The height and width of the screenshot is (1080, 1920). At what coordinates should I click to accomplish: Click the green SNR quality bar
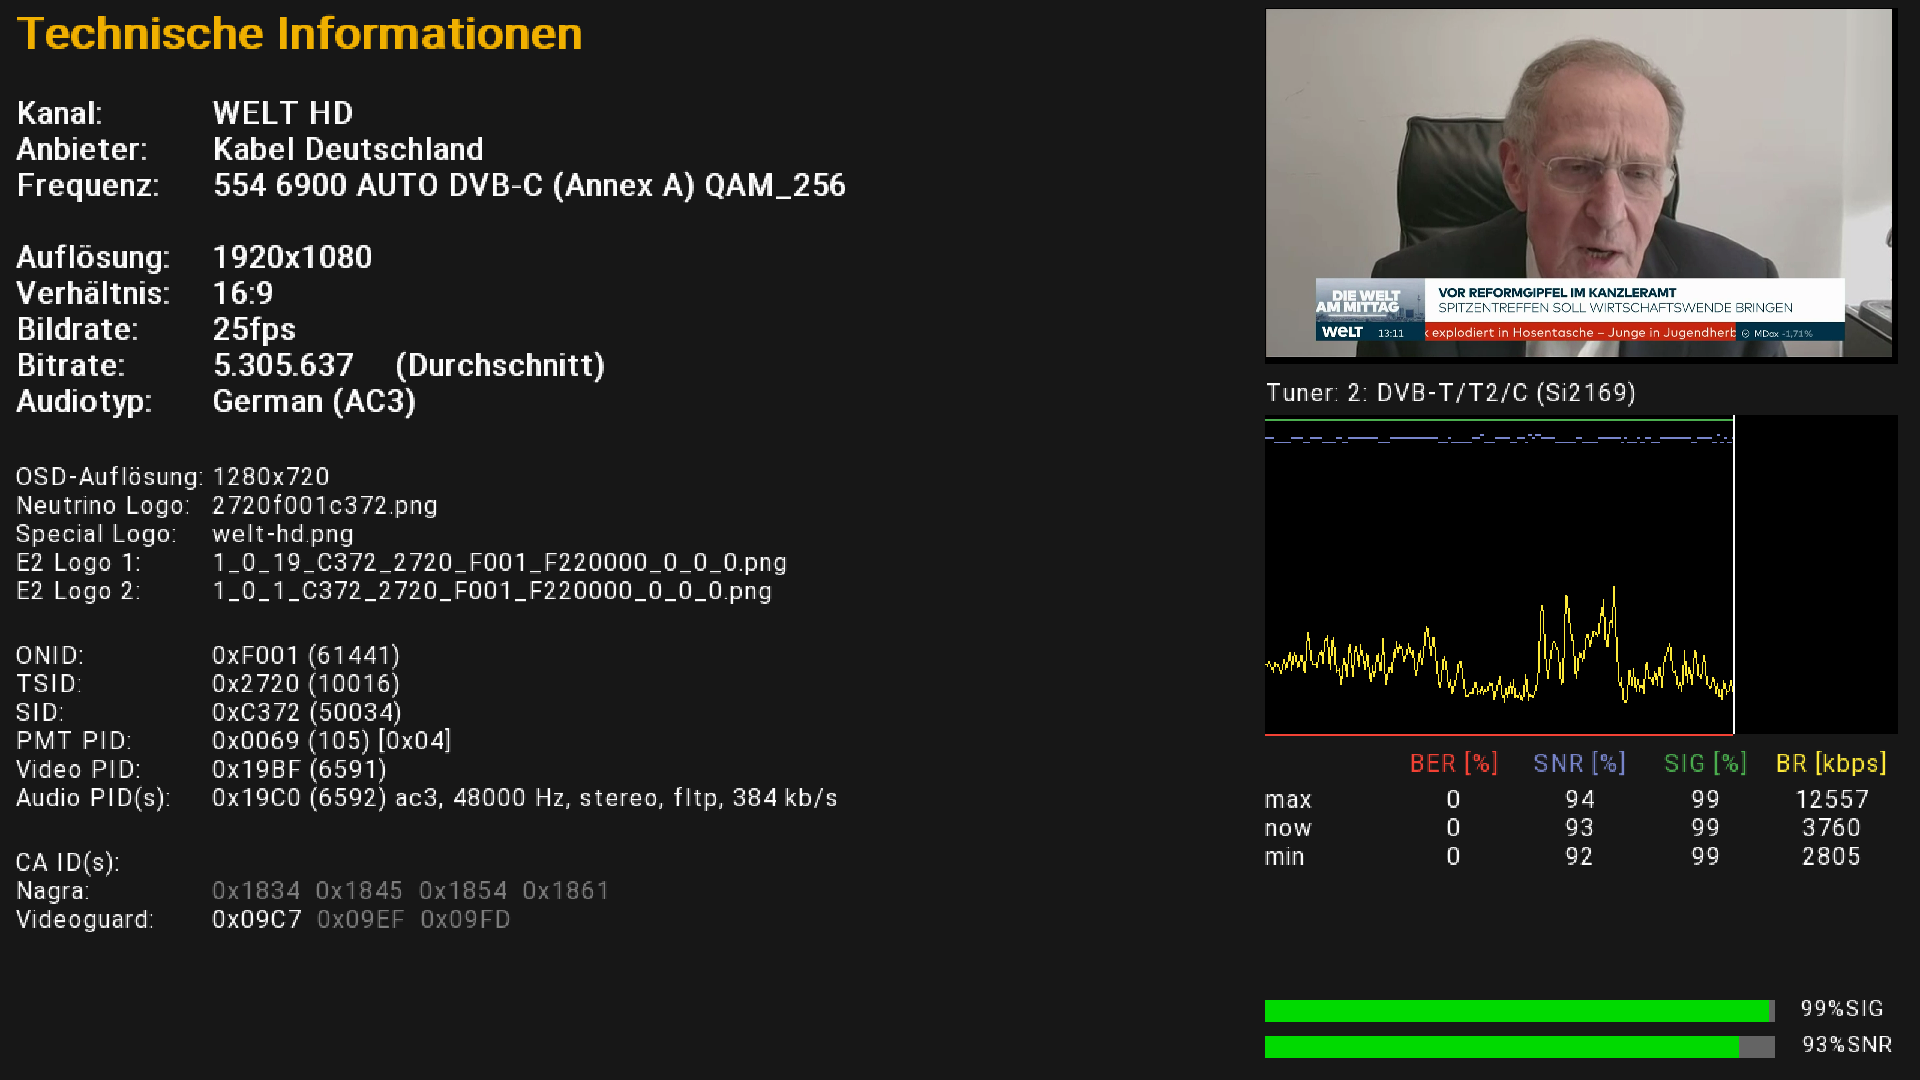[x=1519, y=1047]
